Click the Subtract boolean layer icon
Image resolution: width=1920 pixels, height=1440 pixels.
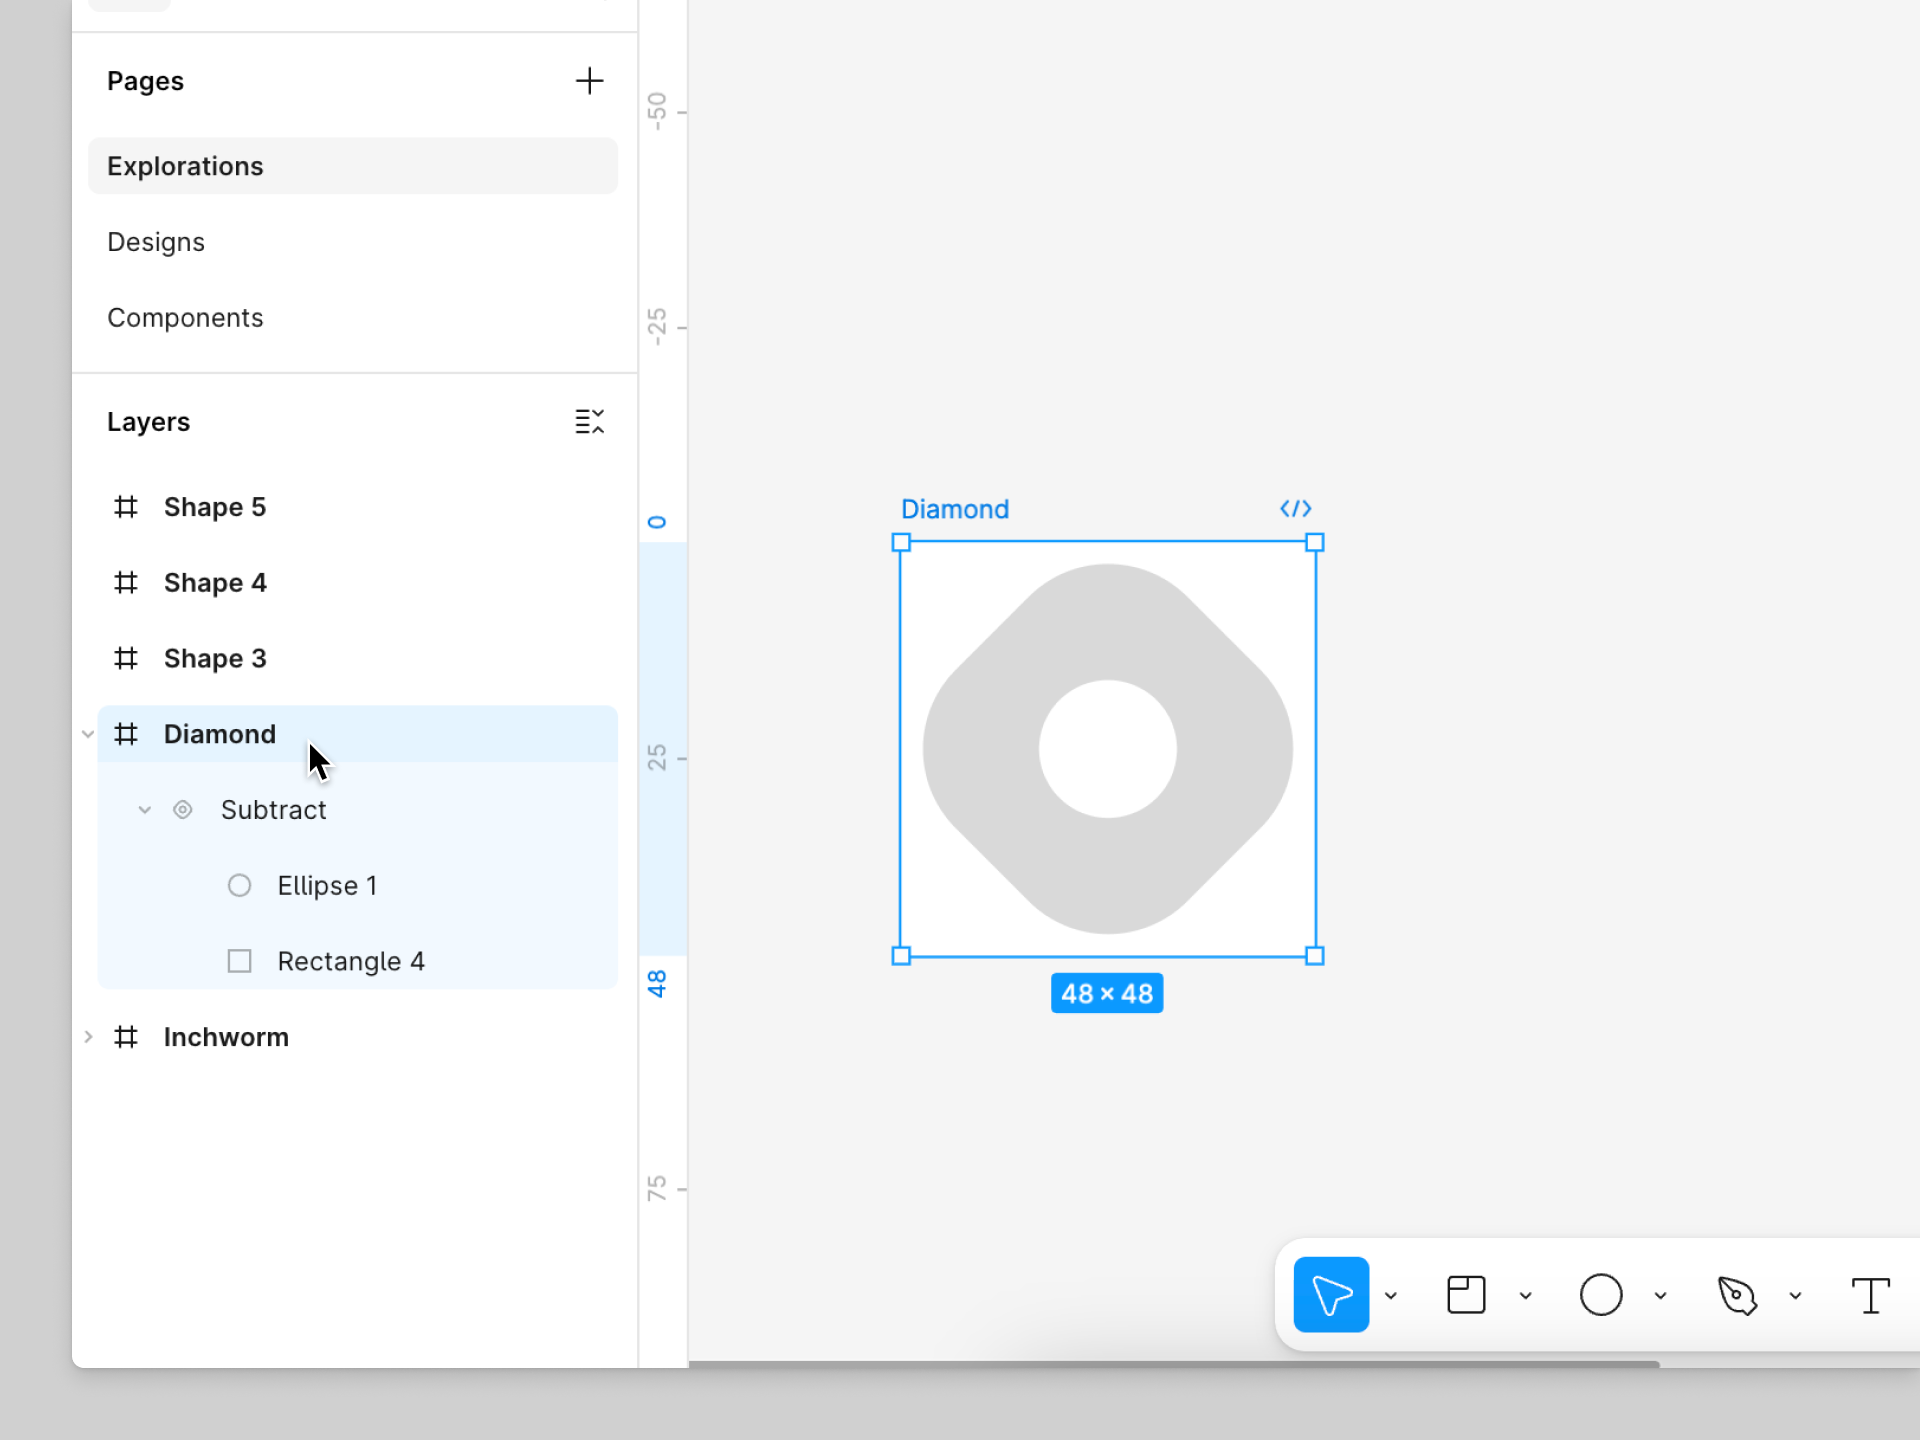[x=183, y=810]
